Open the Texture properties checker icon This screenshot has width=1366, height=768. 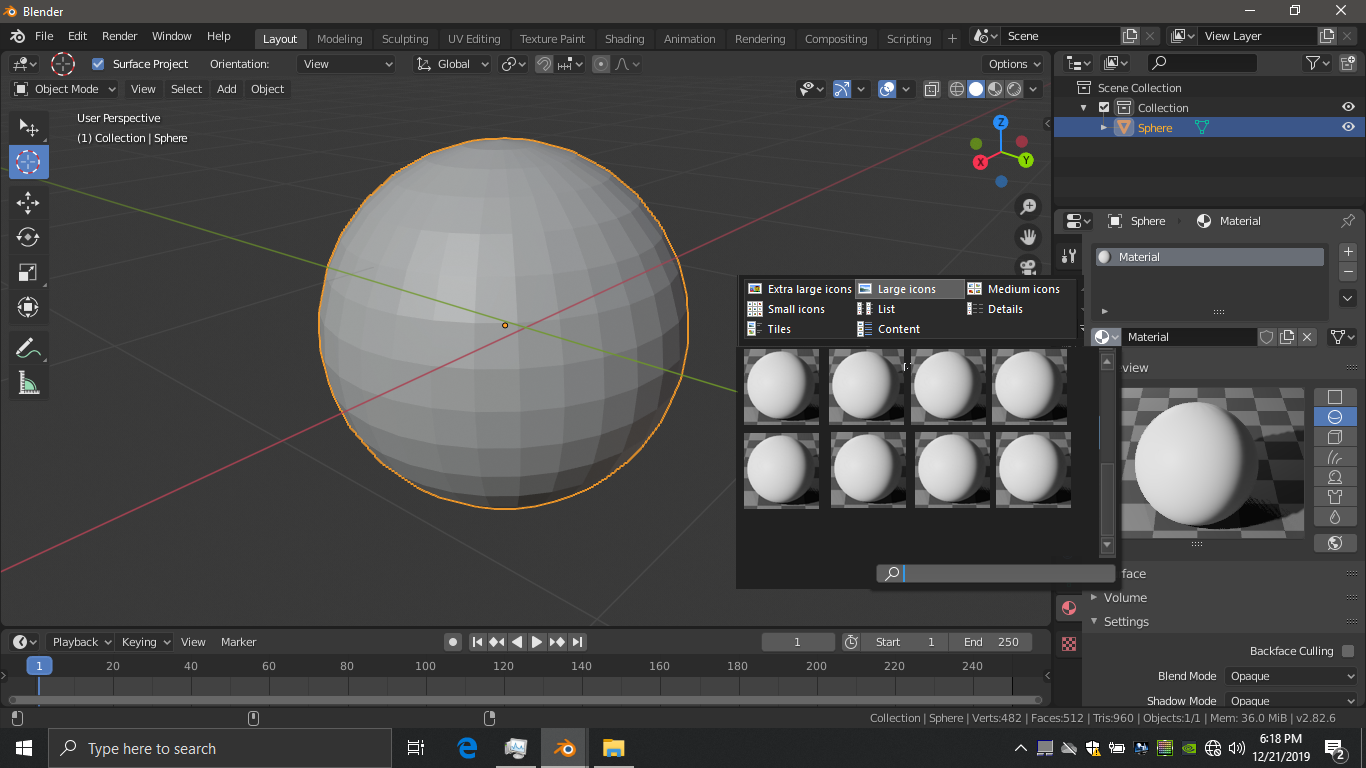(x=1068, y=644)
